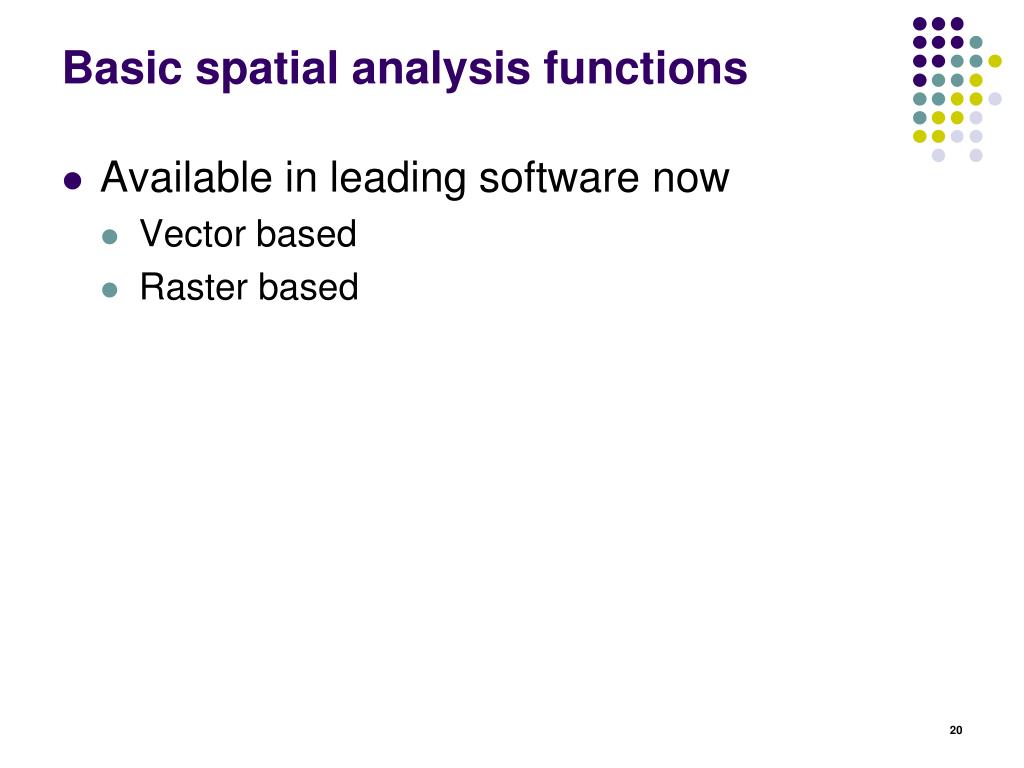
Task: Click the teal dot ending the grid's second row
Action: [x=976, y=43]
